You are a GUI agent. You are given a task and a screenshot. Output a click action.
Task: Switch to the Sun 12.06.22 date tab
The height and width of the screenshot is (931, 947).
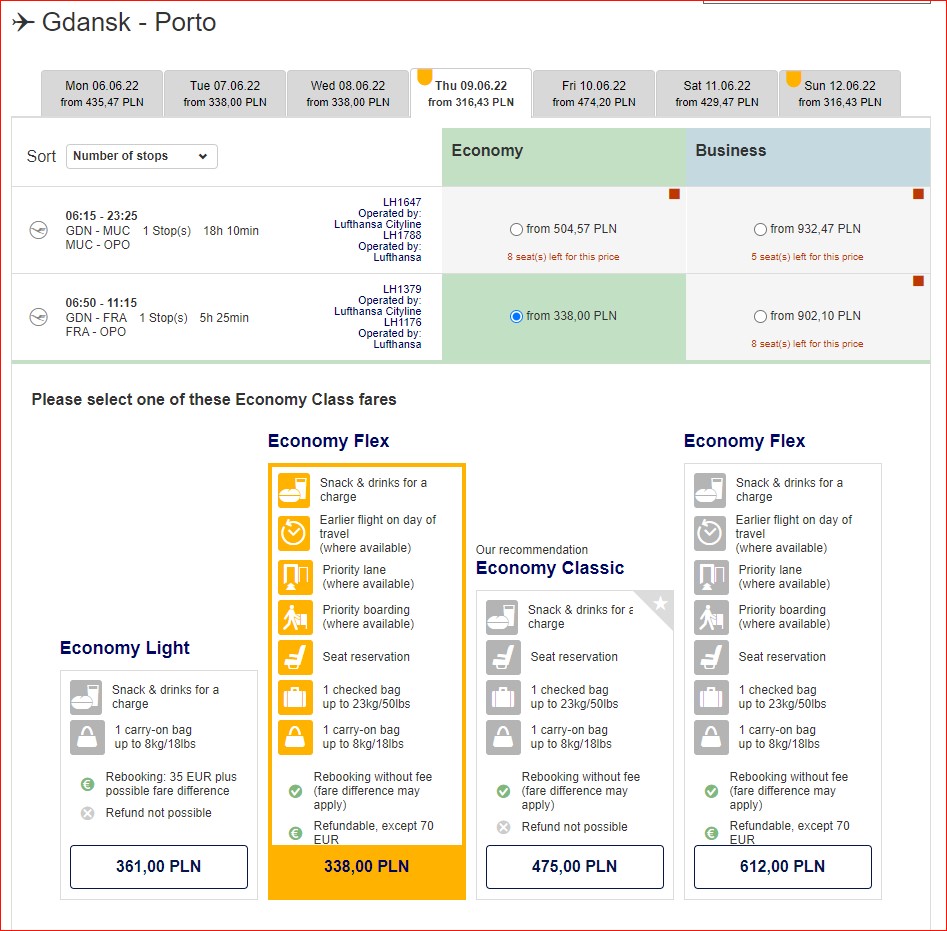click(x=840, y=94)
